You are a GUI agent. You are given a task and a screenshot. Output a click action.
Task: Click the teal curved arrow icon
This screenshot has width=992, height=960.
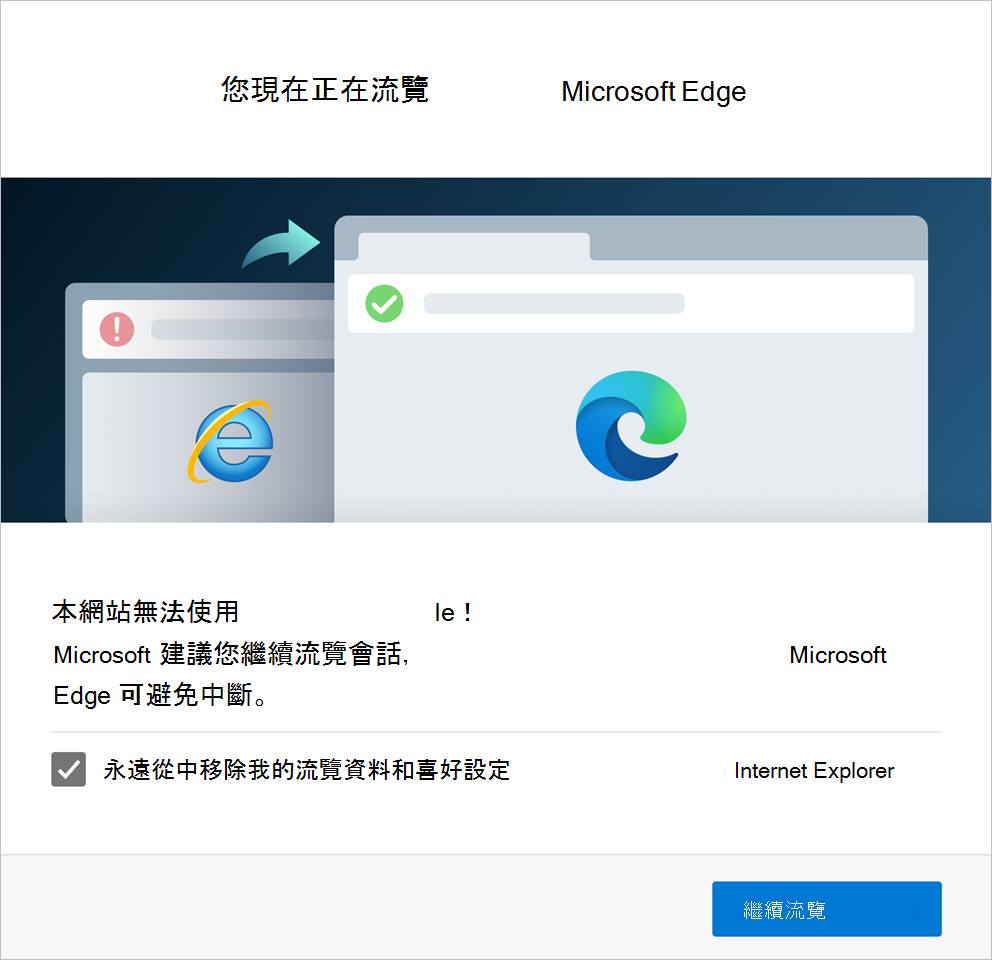[x=281, y=244]
